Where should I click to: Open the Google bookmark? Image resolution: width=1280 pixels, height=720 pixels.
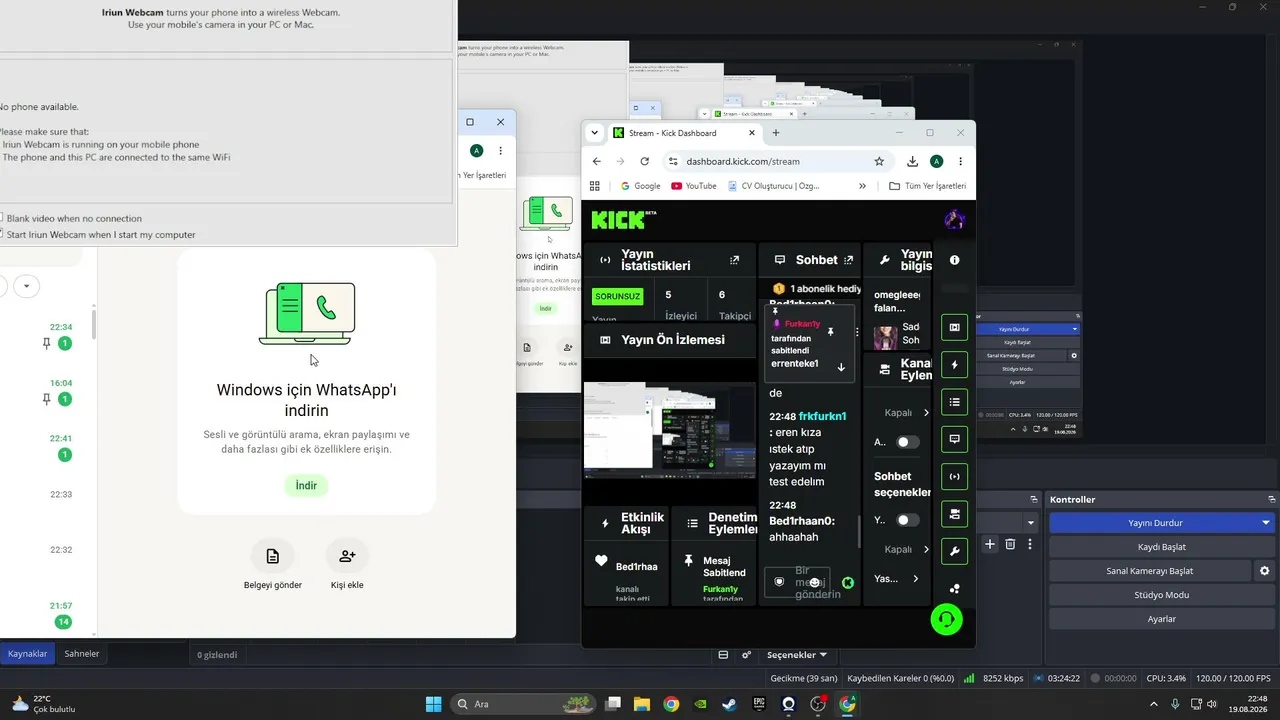tap(640, 186)
